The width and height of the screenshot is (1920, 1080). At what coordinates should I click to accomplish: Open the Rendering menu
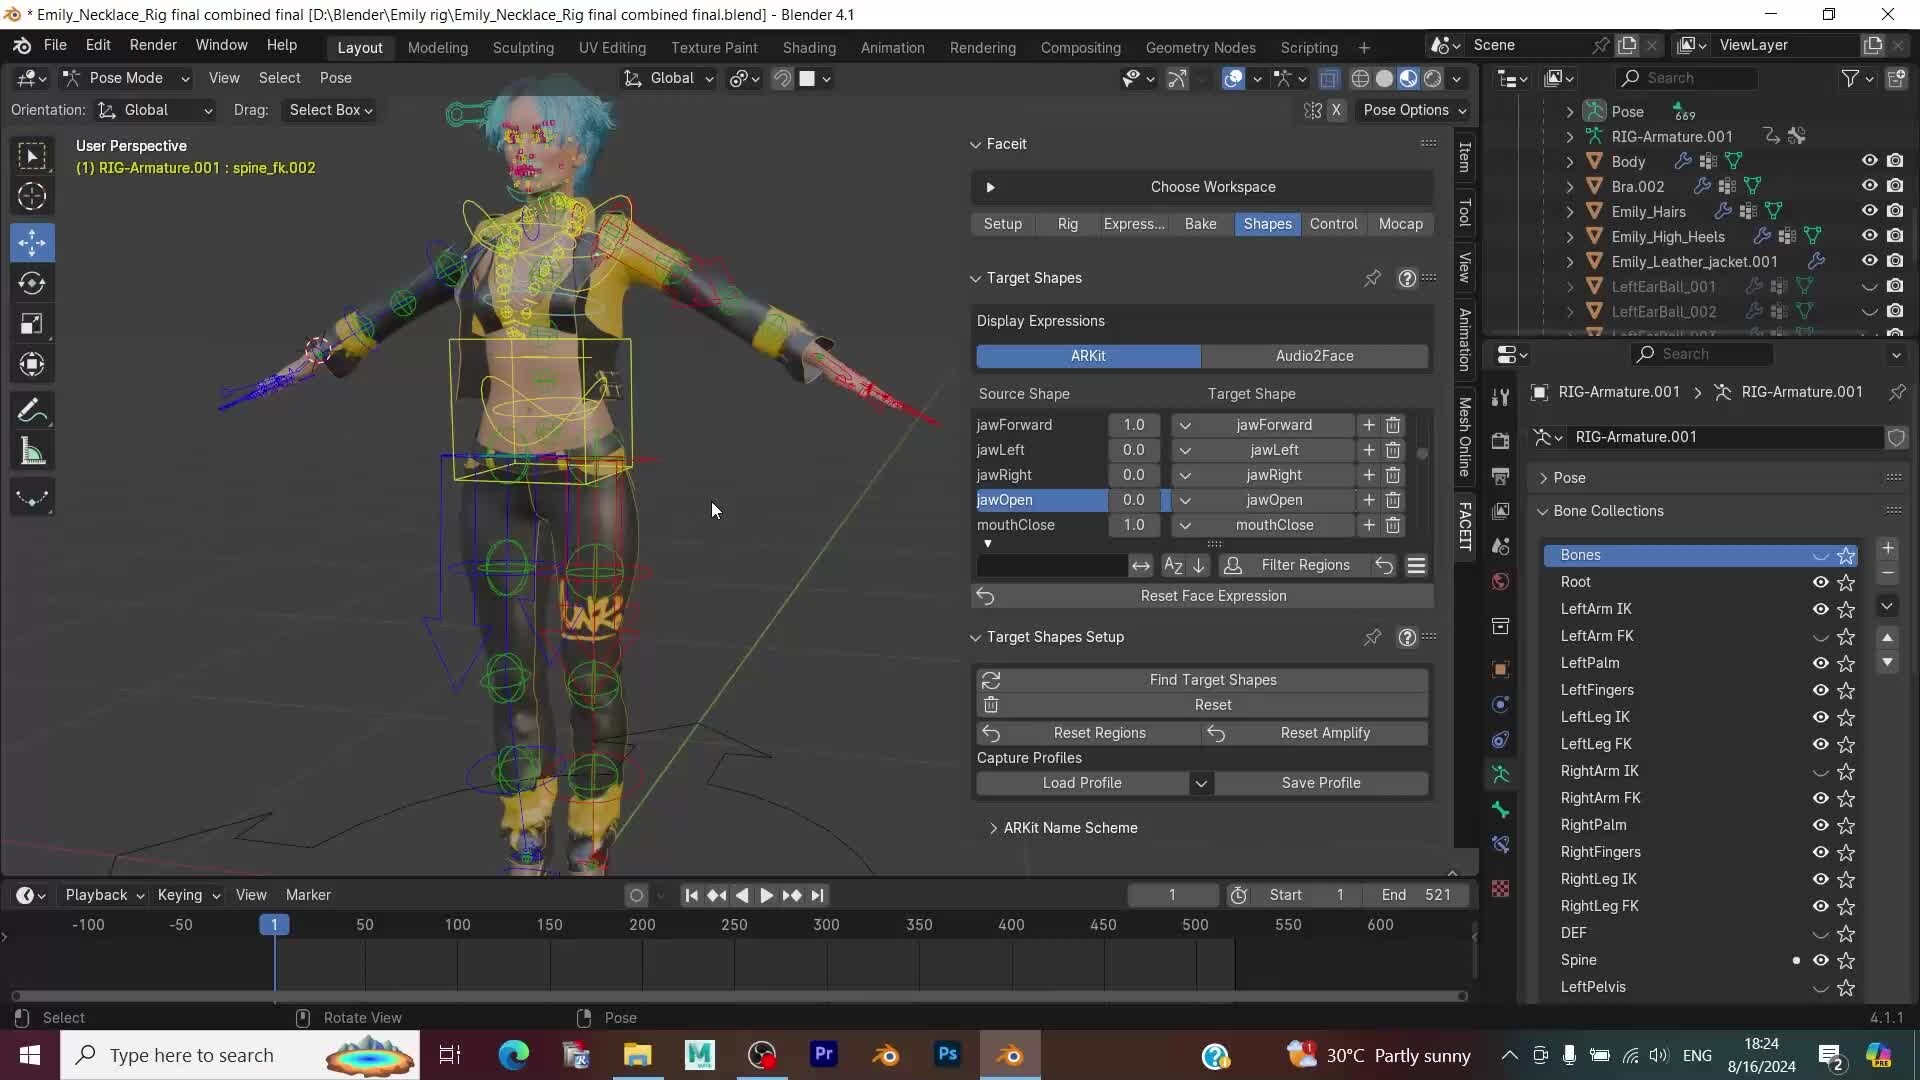tap(982, 47)
